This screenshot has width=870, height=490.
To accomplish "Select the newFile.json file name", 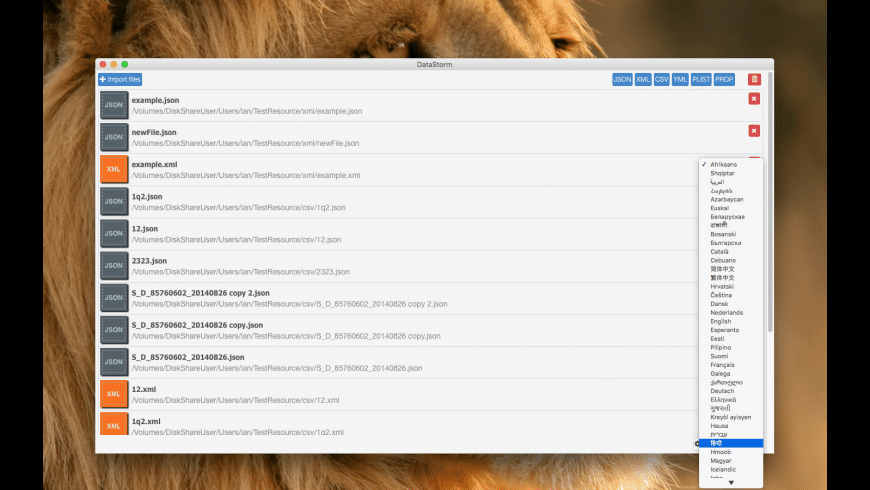I will [x=154, y=133].
